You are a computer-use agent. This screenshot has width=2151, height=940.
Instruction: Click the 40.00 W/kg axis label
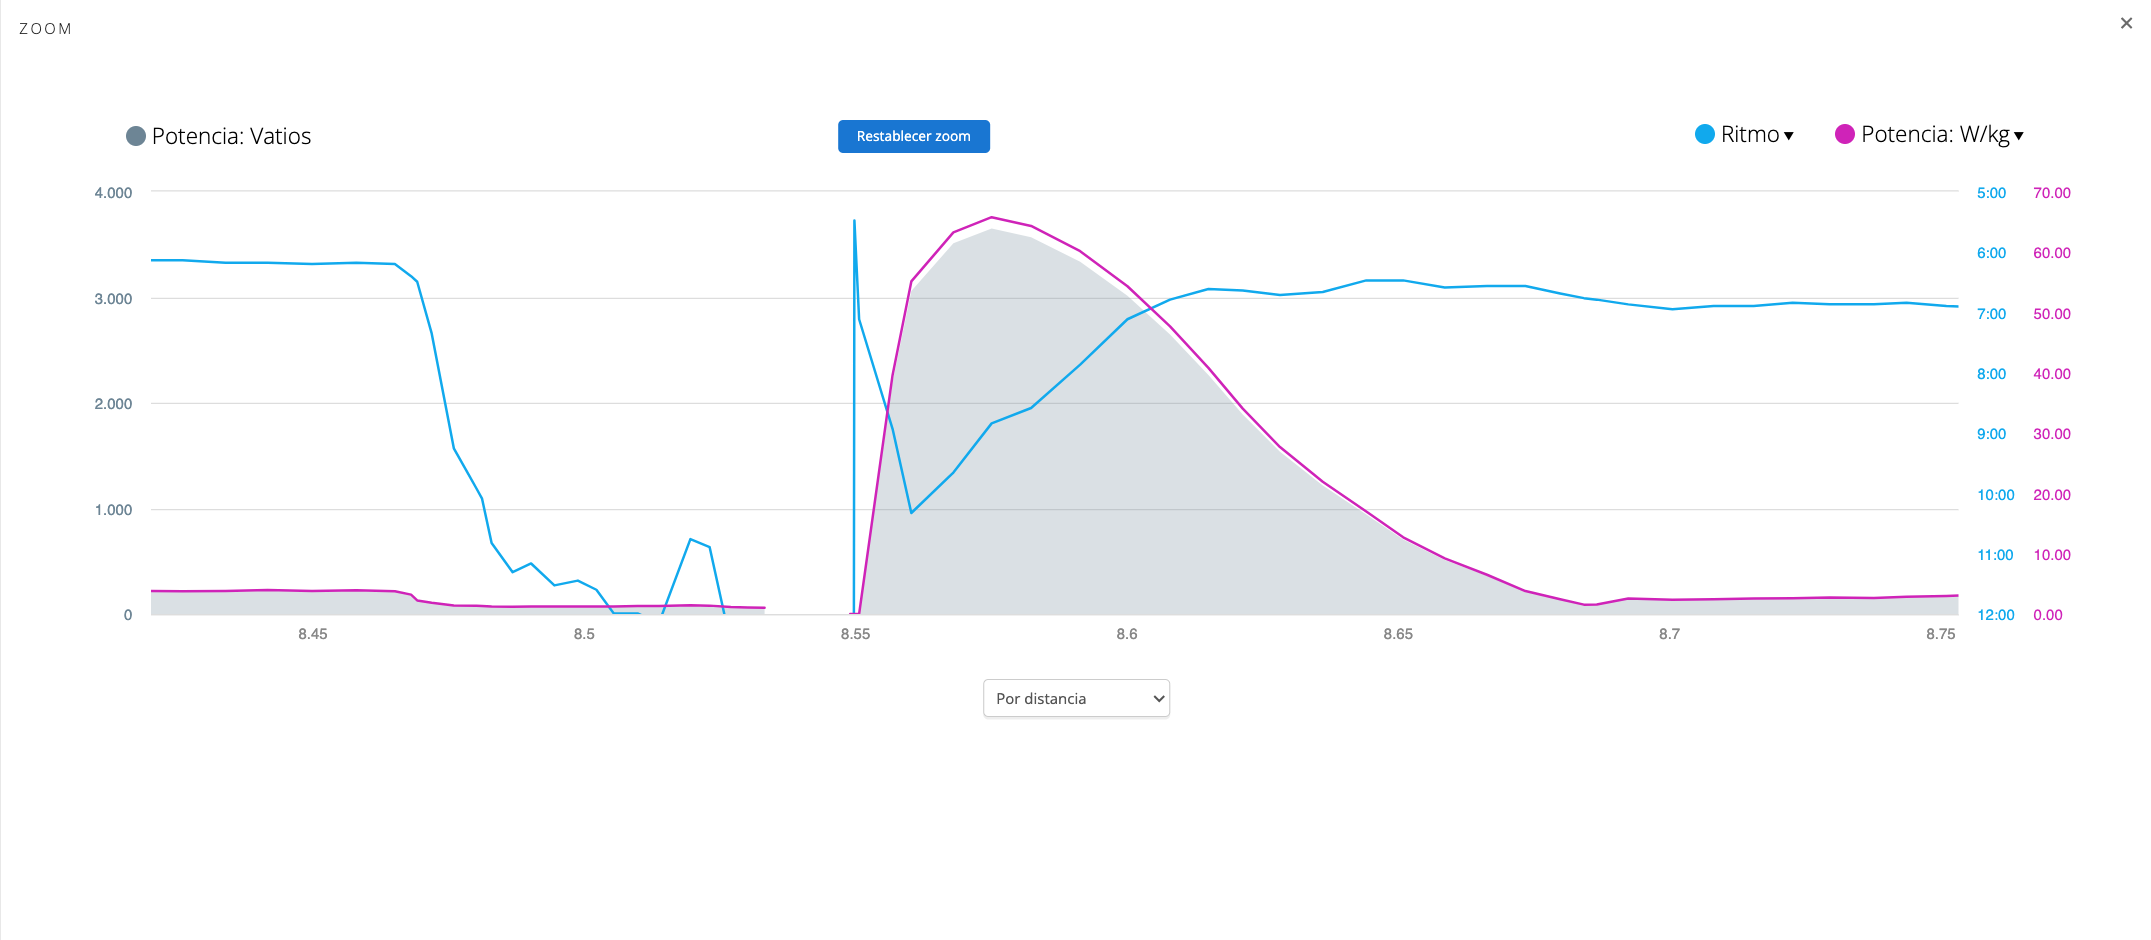coord(2052,374)
